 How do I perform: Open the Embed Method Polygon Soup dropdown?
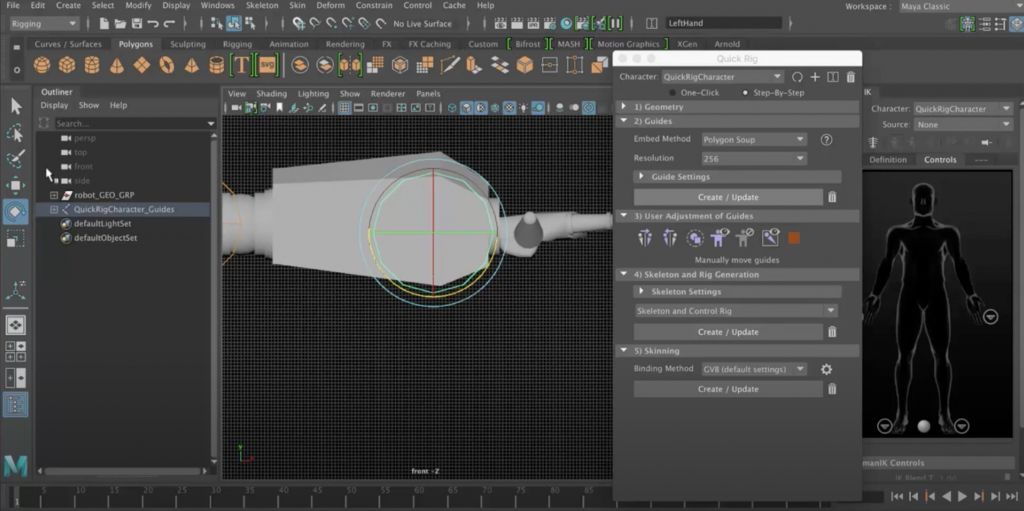point(754,140)
